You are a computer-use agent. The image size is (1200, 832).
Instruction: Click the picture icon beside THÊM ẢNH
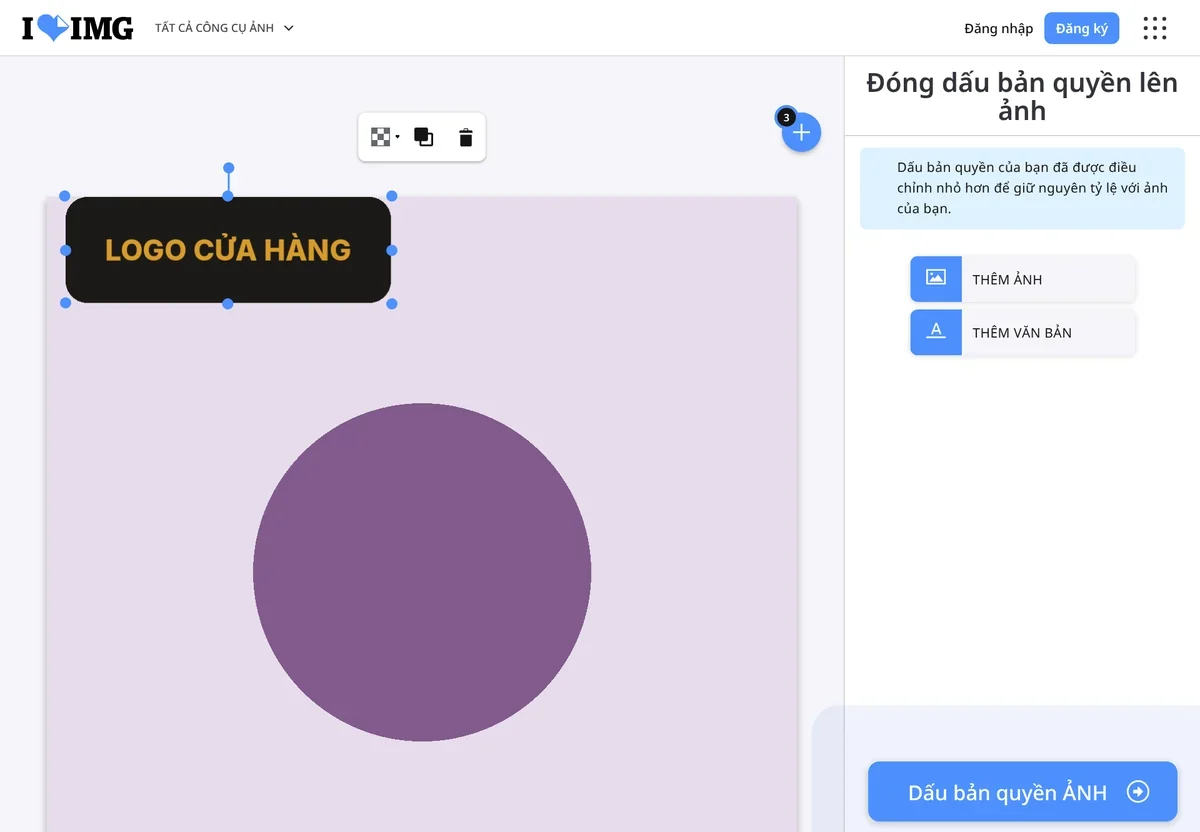pos(936,278)
